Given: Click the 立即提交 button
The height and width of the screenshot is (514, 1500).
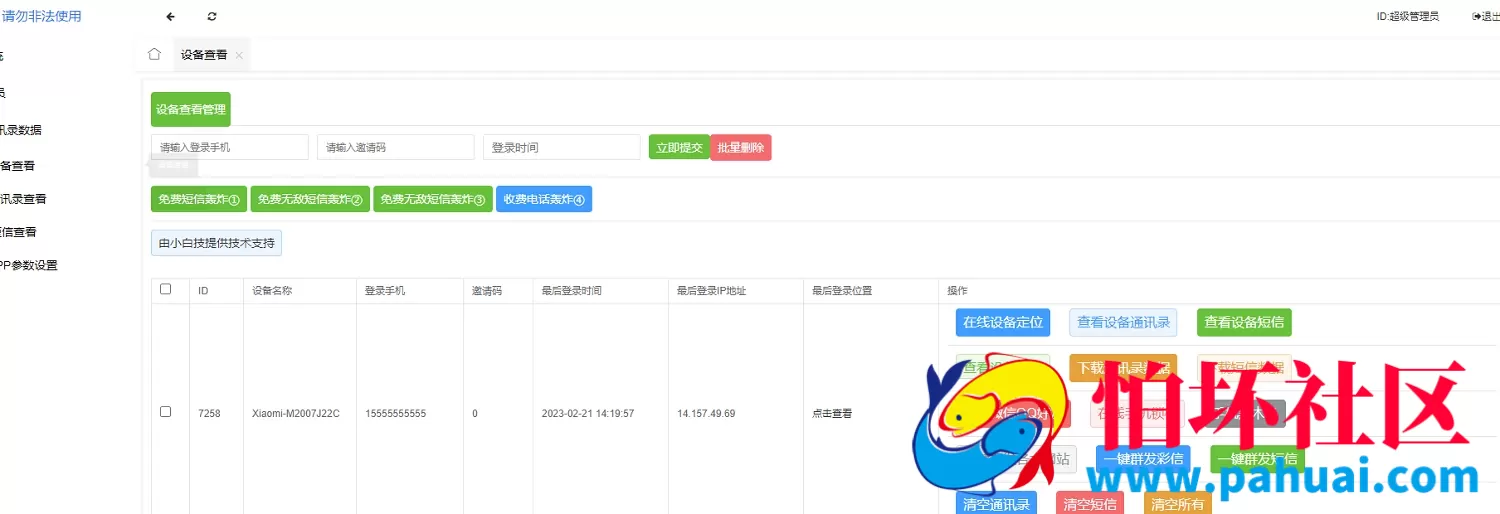Looking at the screenshot, I should 679,147.
